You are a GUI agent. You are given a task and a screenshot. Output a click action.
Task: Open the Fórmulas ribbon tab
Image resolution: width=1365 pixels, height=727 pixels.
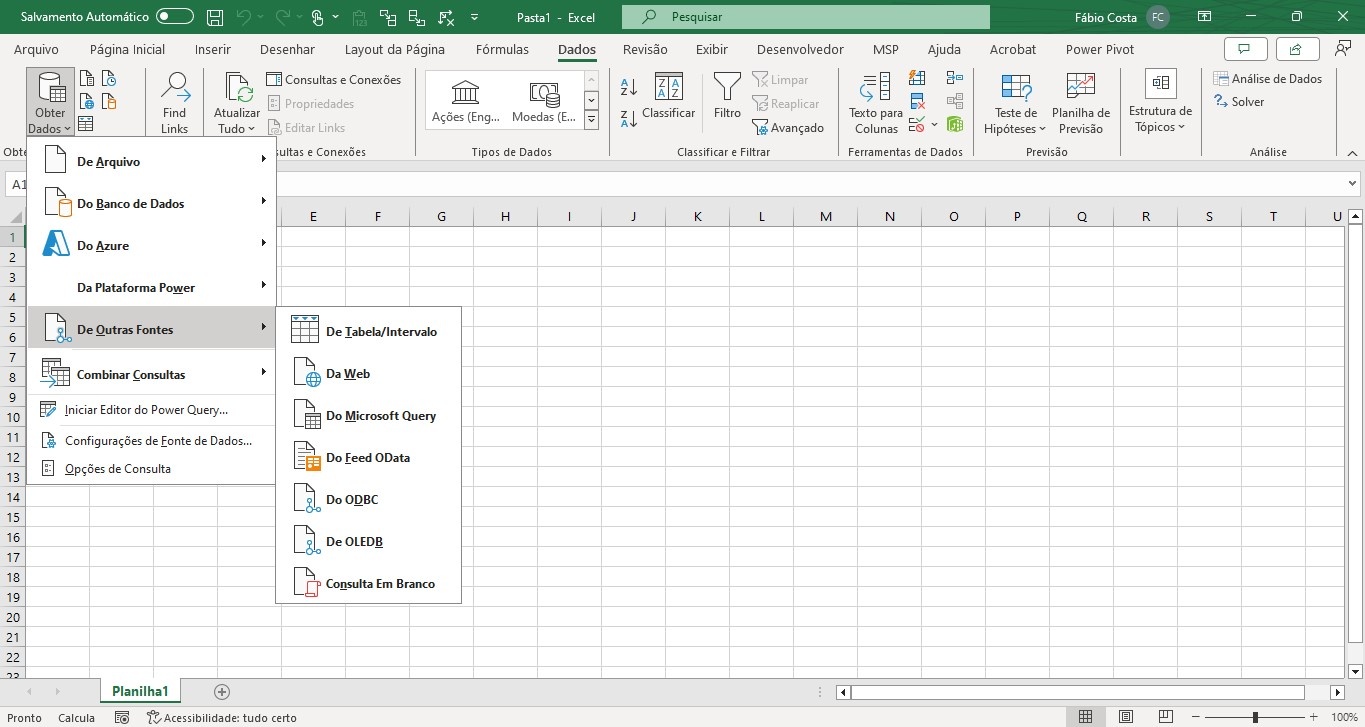coord(502,49)
